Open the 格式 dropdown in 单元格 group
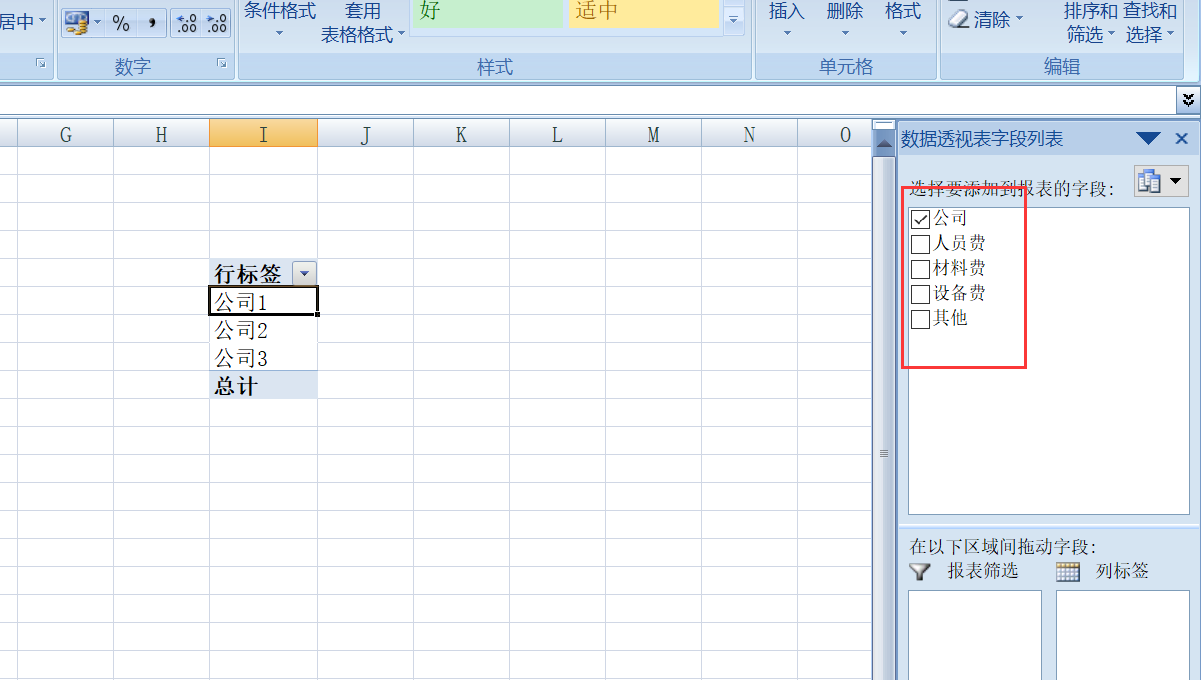Screen dimensions: 1201x680 [x=901, y=22]
